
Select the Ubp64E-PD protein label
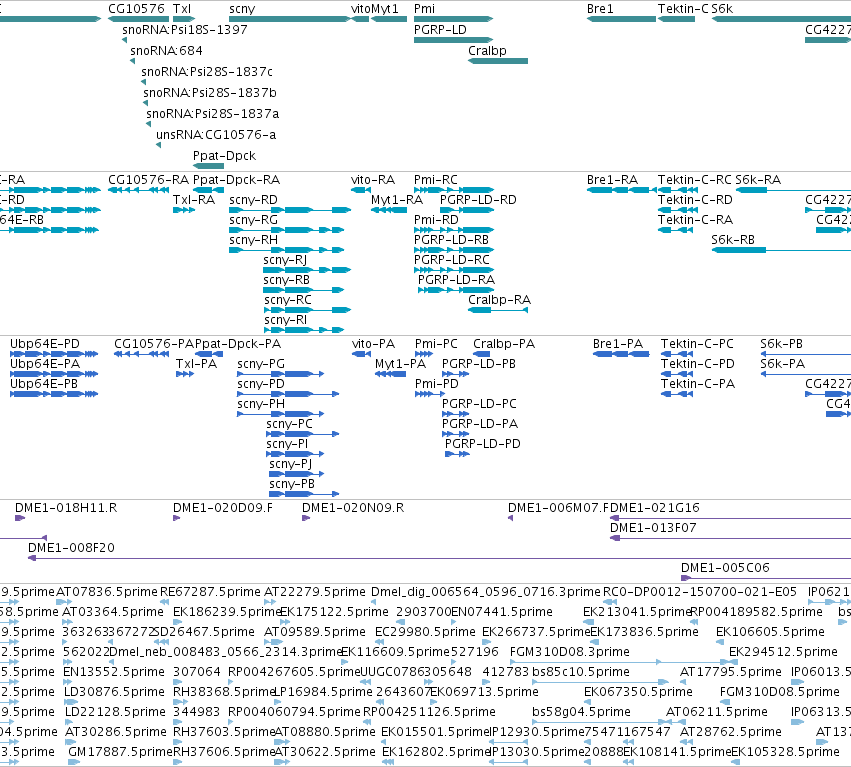(45, 344)
